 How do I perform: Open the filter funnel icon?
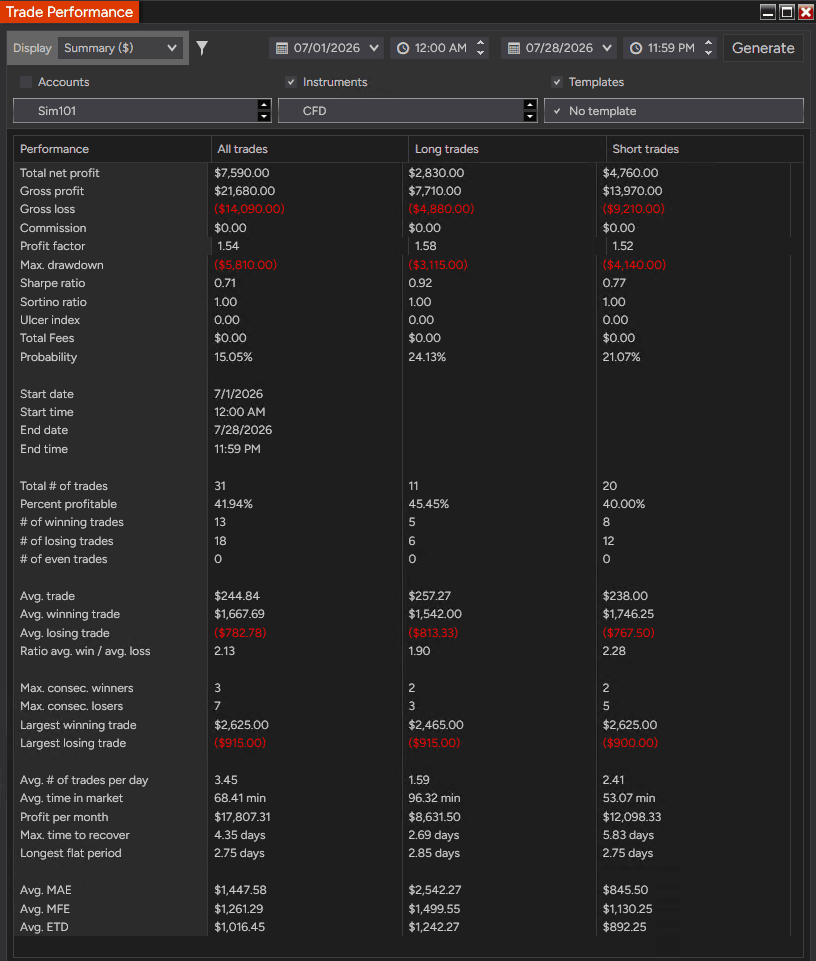202,48
